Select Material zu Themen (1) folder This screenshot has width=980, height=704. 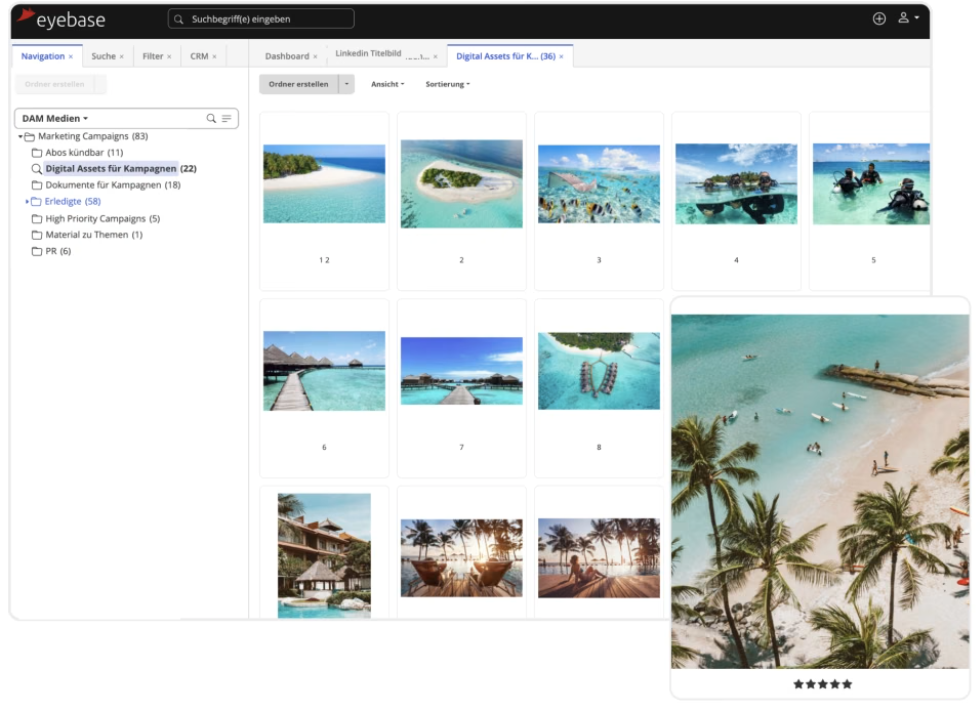click(94, 235)
